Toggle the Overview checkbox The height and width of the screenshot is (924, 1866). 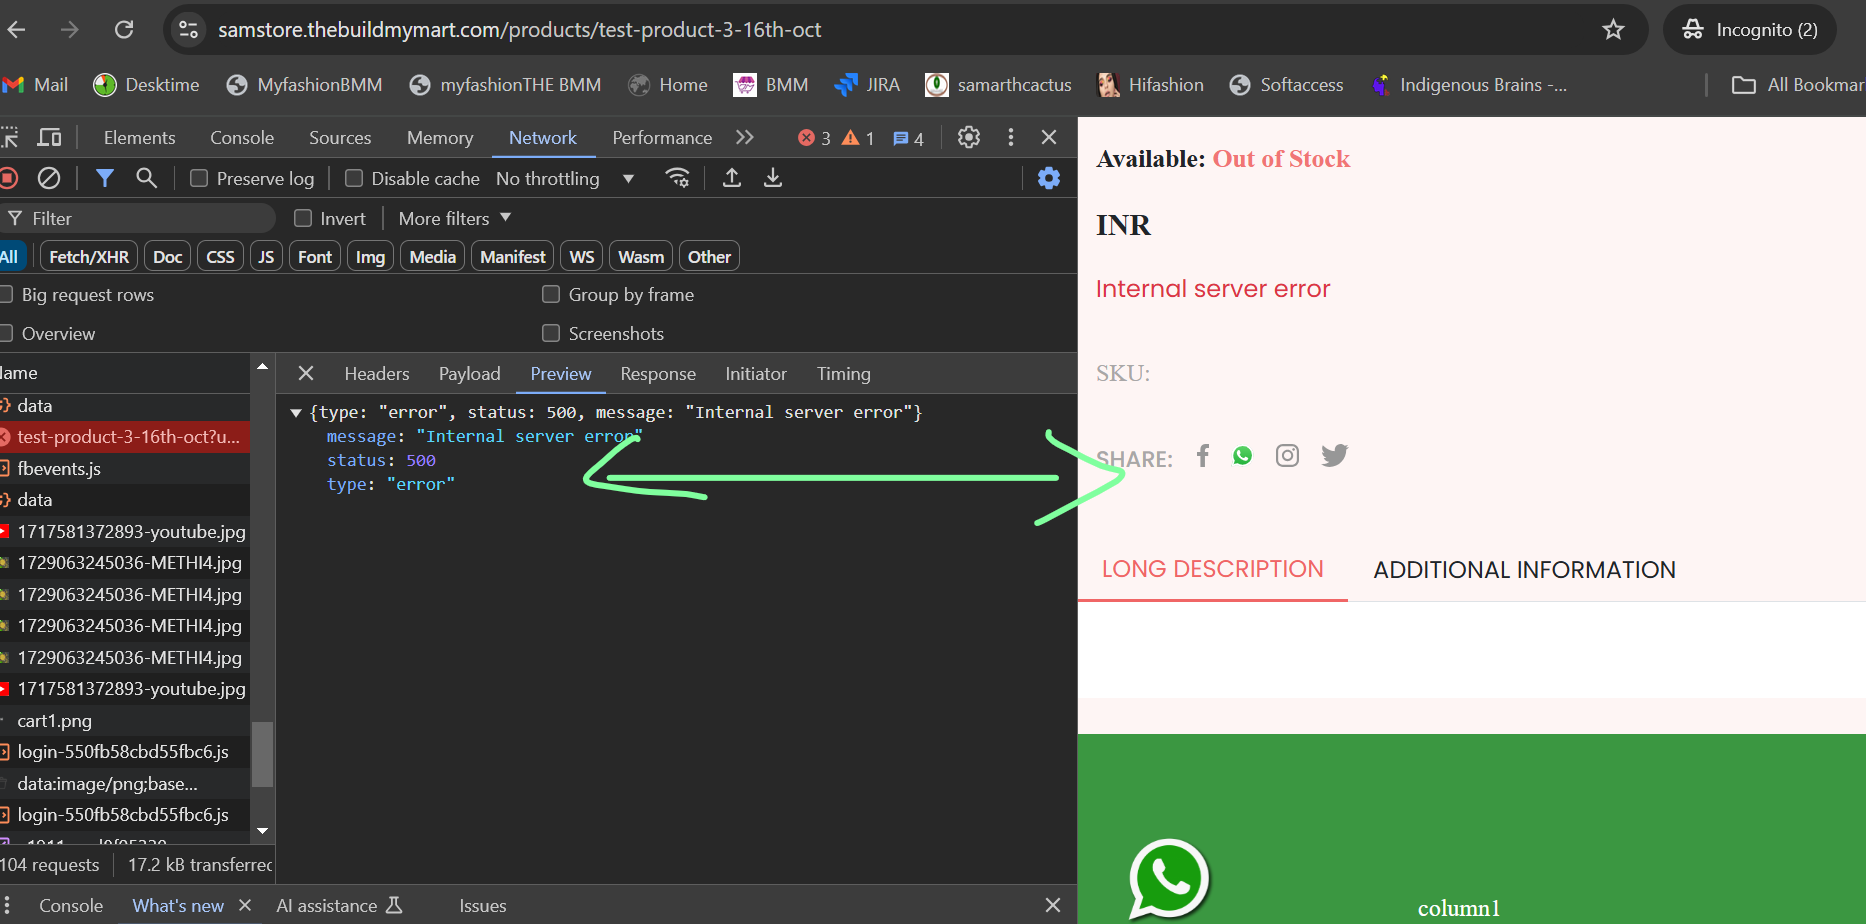click(6, 333)
